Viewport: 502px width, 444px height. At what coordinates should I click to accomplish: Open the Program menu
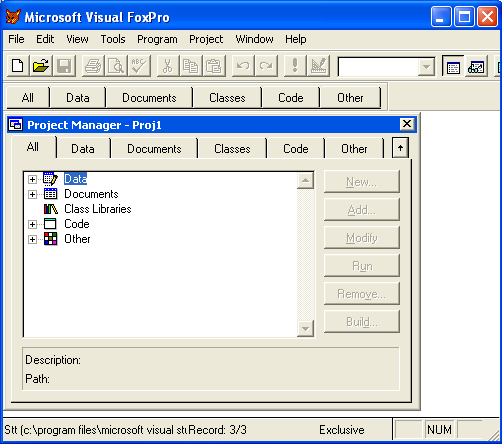(x=157, y=39)
